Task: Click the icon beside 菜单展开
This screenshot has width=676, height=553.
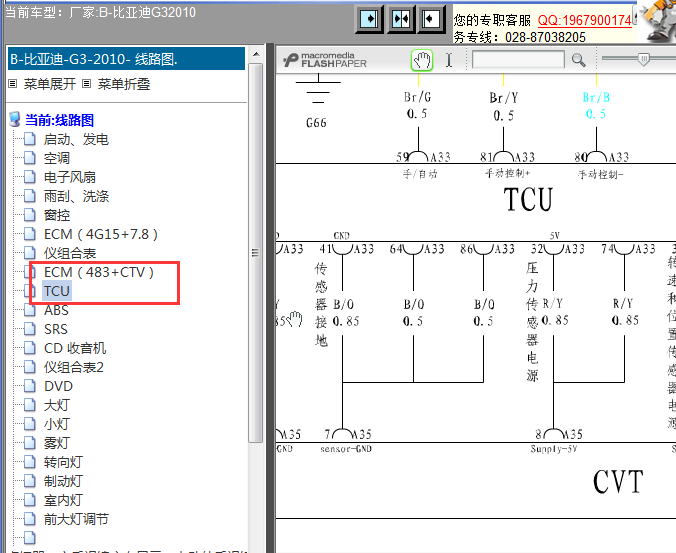Action: coord(13,84)
